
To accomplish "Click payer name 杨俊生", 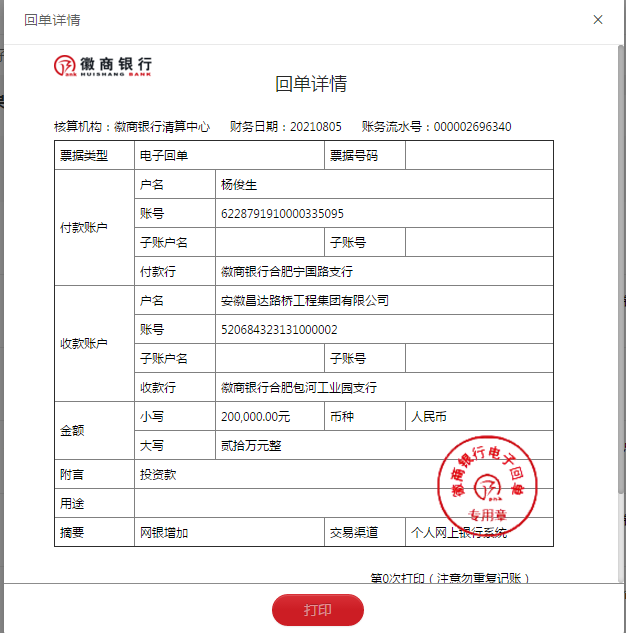I will coord(239,185).
